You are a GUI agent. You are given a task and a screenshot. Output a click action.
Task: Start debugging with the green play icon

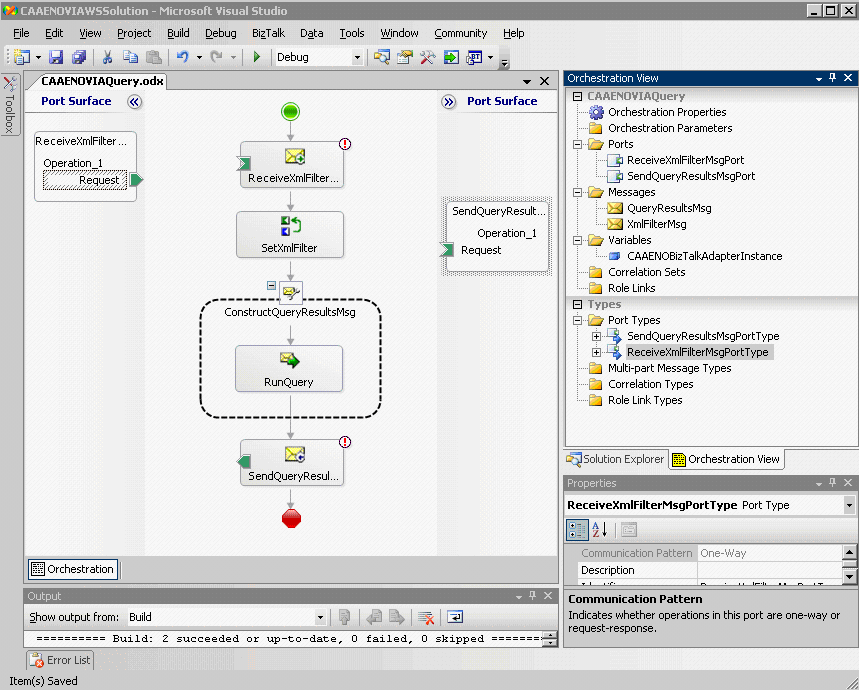coord(256,57)
